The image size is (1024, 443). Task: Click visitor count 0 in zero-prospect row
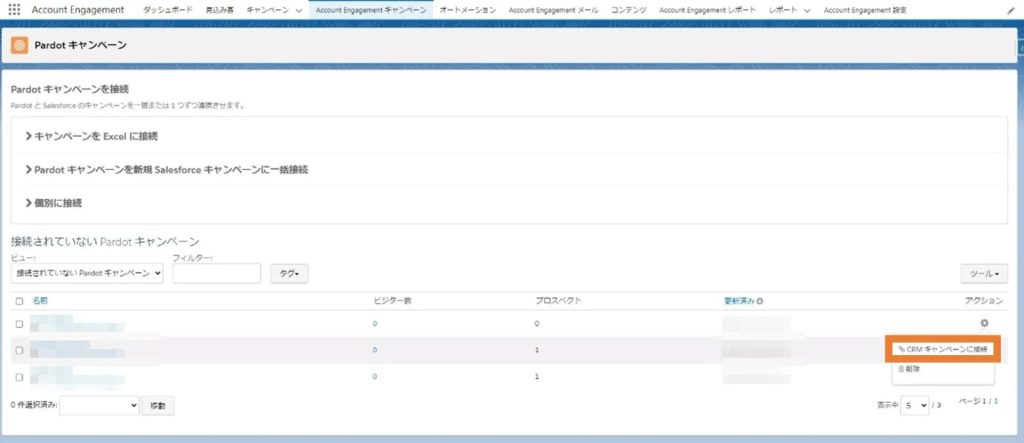375,323
